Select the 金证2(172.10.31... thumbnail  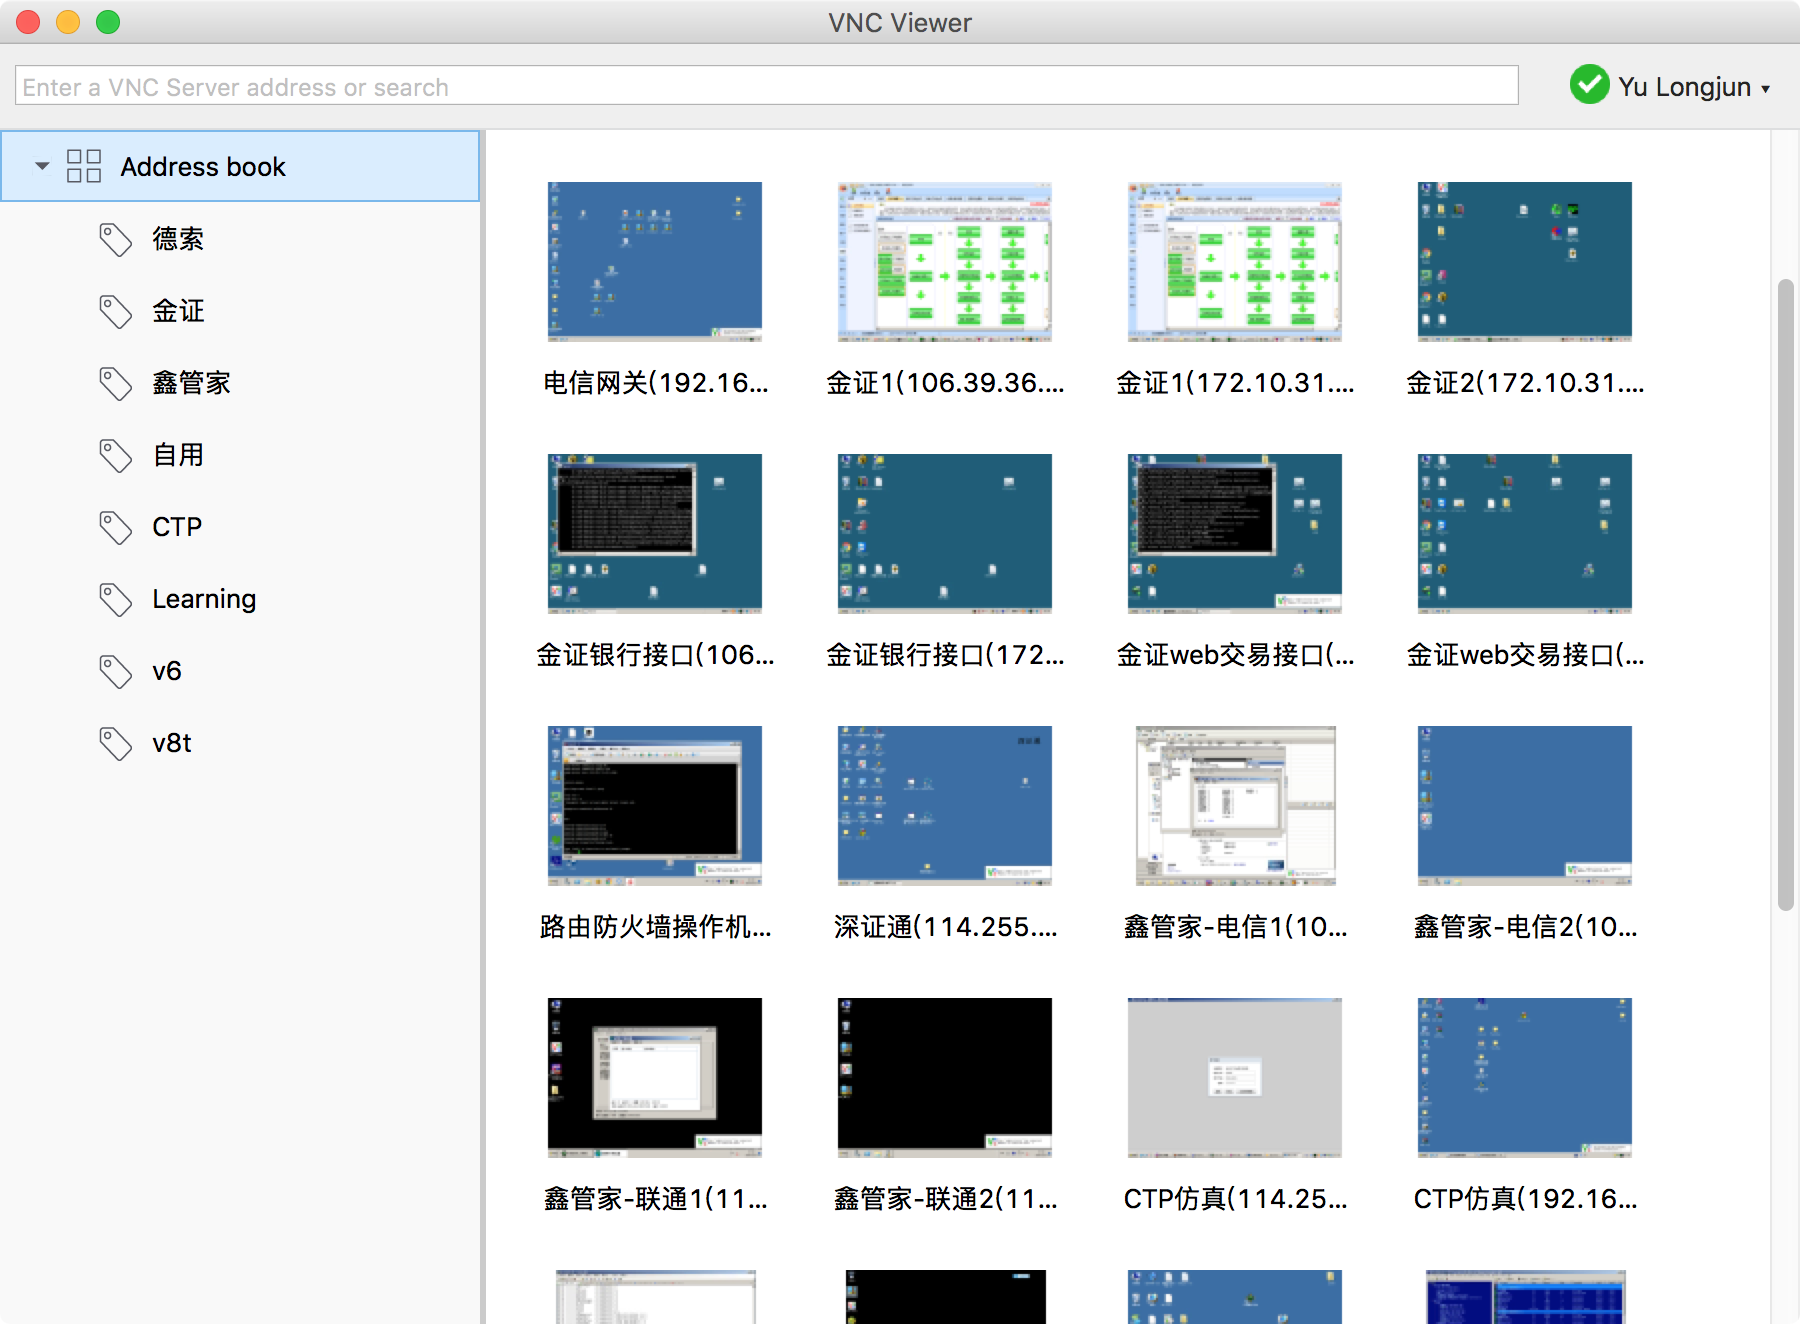1525,261
